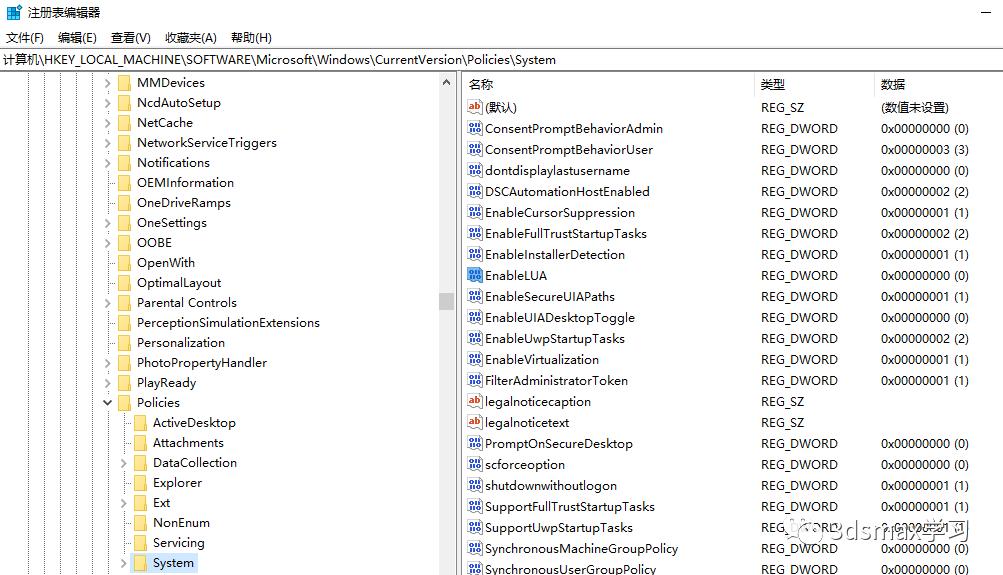Select the Servicing key
The height and width of the screenshot is (575, 1003).
178,543
